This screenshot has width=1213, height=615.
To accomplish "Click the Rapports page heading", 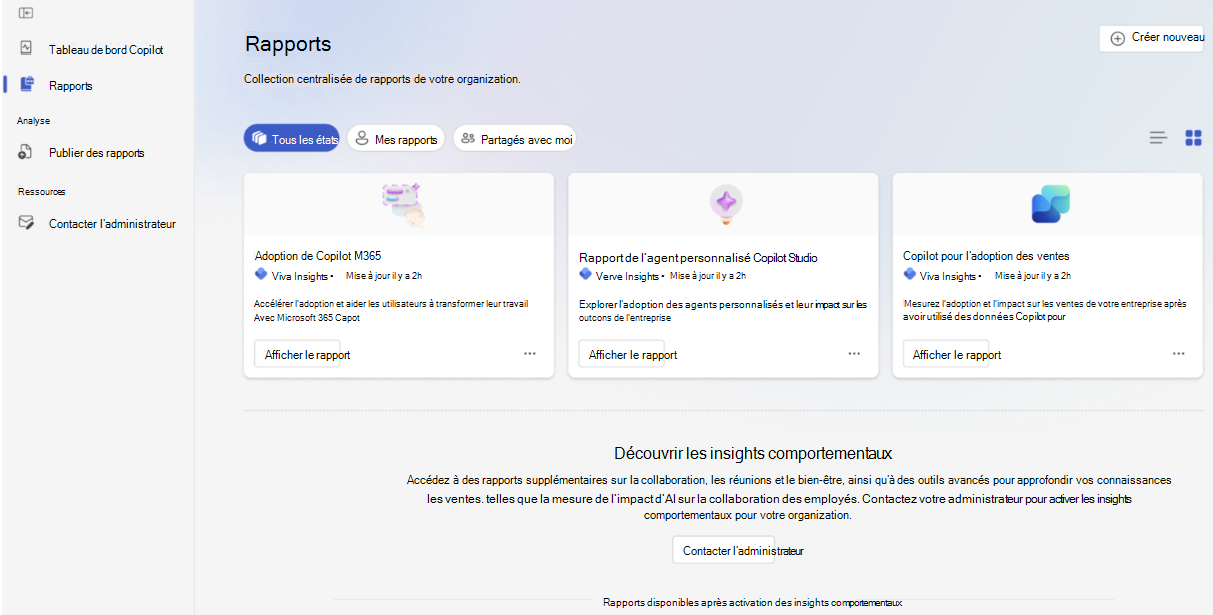I will pos(288,44).
